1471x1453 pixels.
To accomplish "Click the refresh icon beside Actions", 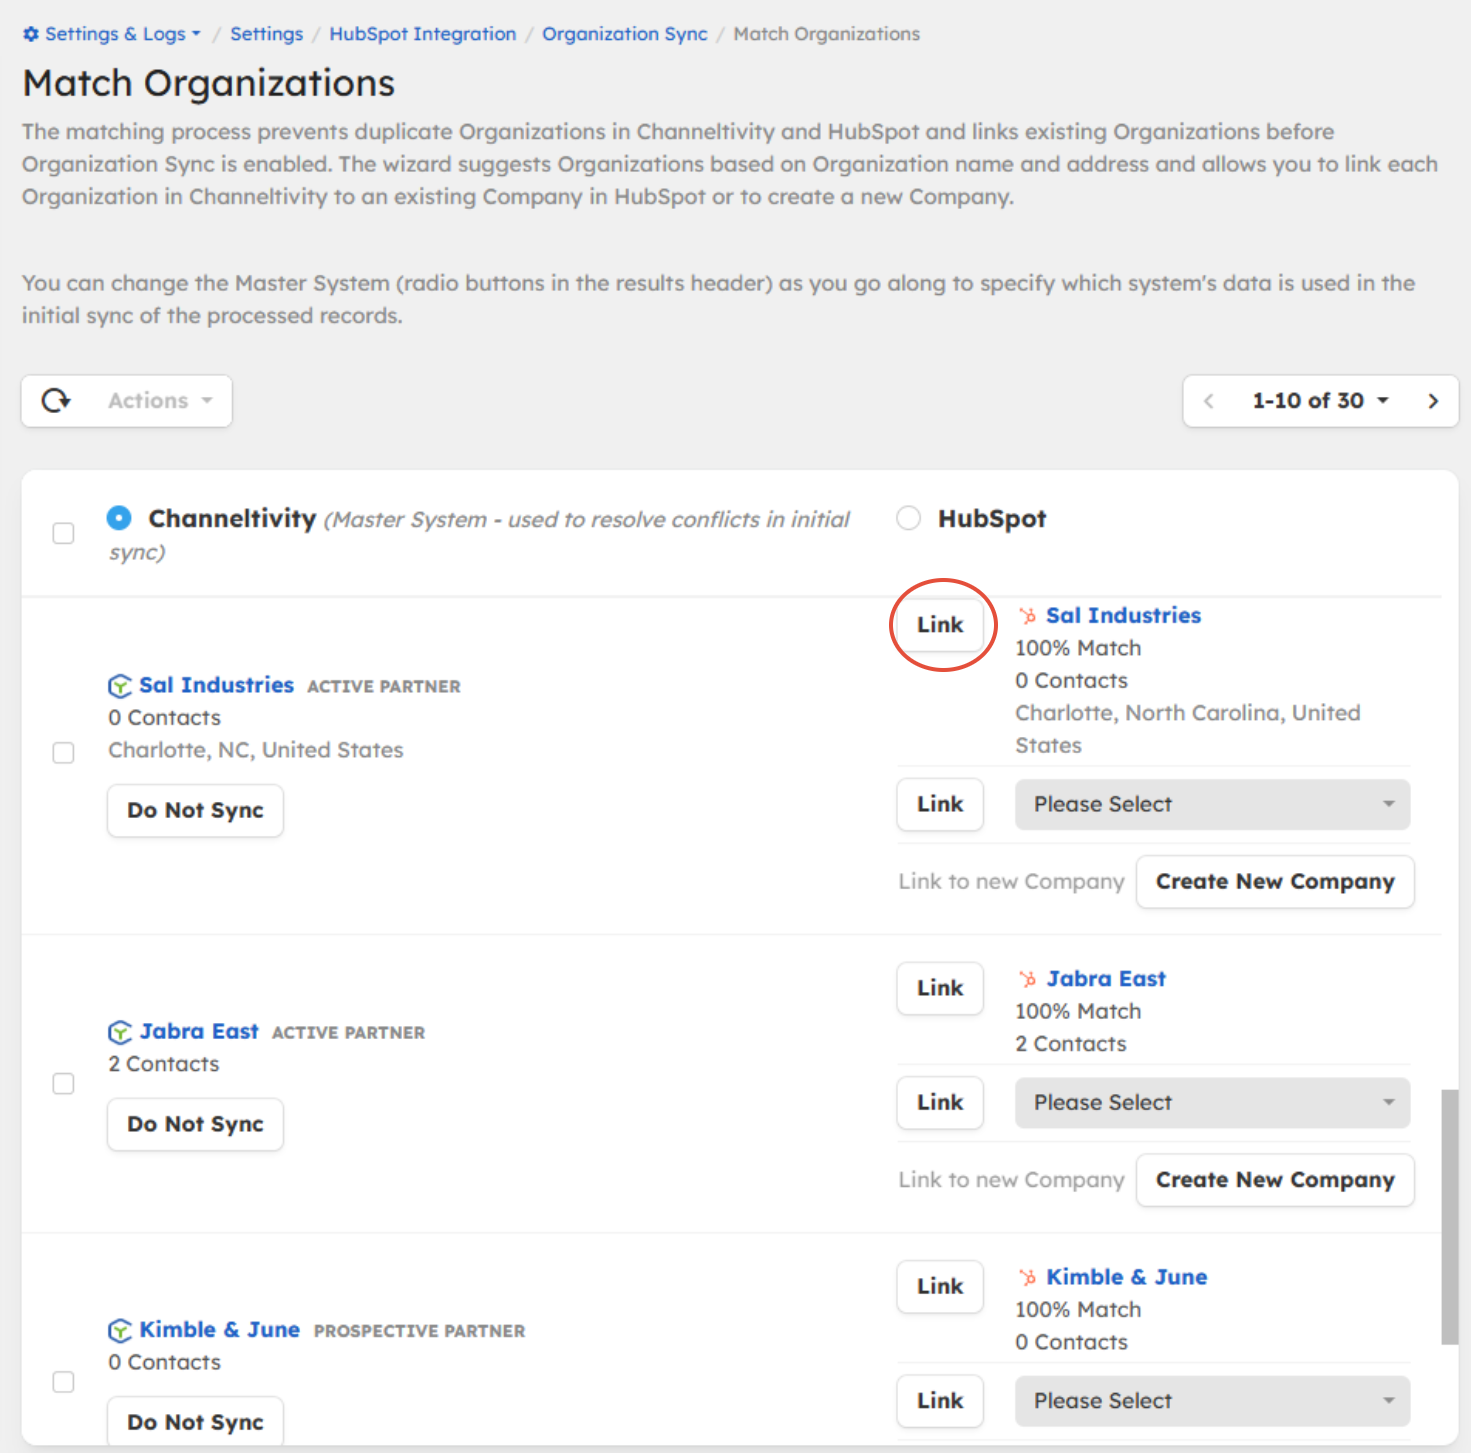I will [56, 401].
